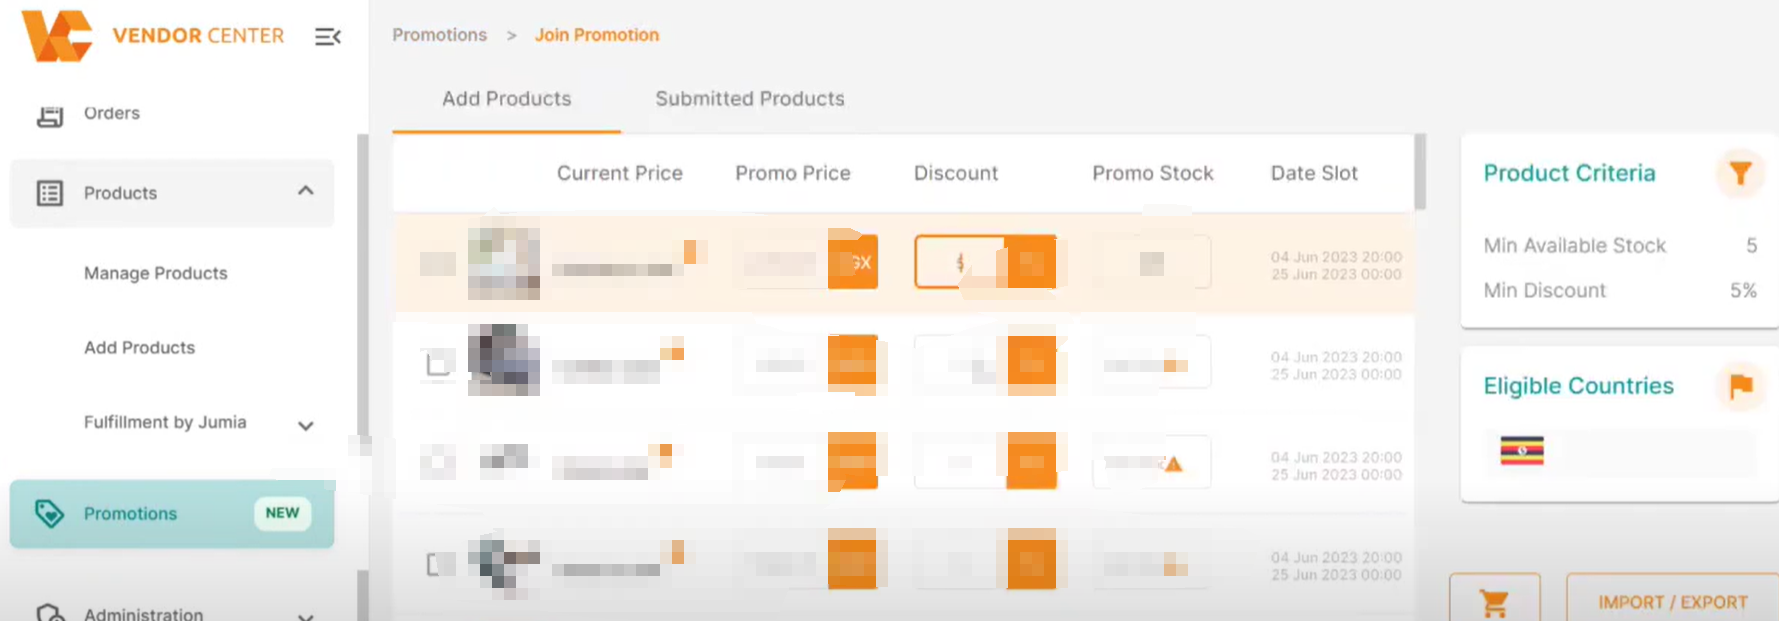Click the Product Criteria filter funnel icon

pos(1740,173)
